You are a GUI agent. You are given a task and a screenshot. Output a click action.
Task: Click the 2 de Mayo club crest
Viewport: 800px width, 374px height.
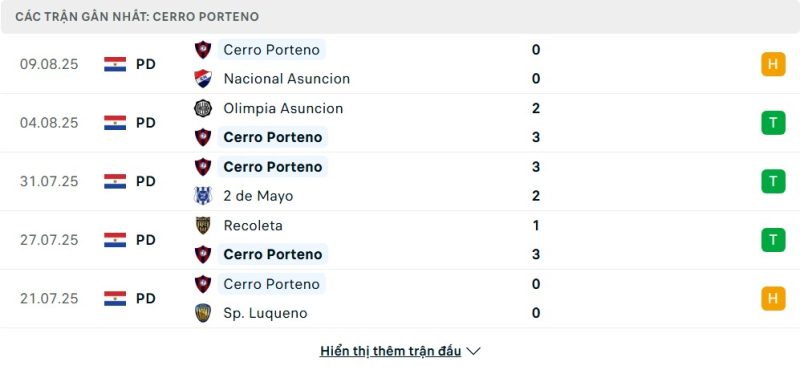(x=203, y=196)
